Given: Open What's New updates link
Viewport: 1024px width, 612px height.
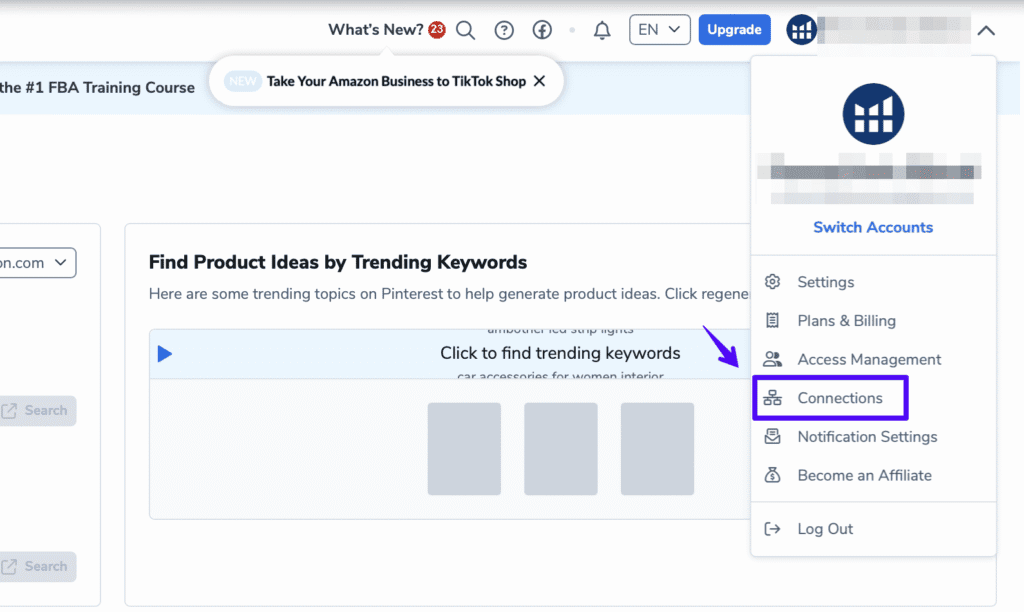Looking at the screenshot, I should (376, 30).
